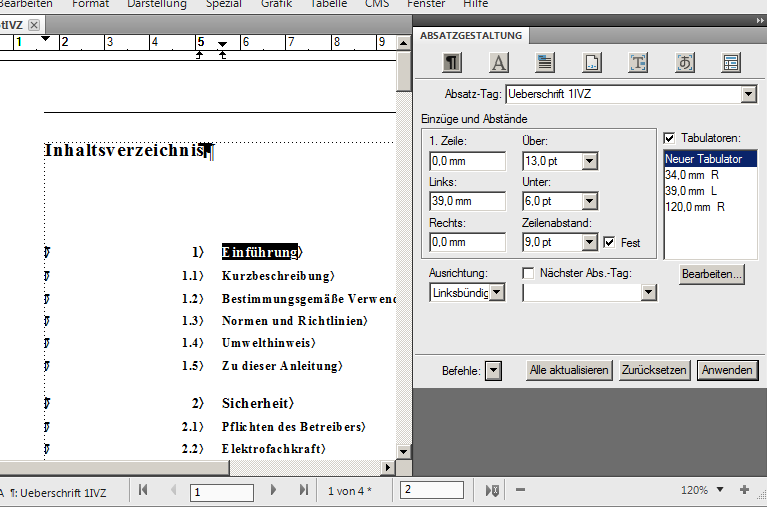Open the Table Cell properties icon
The image size is (767, 507).
point(731,63)
